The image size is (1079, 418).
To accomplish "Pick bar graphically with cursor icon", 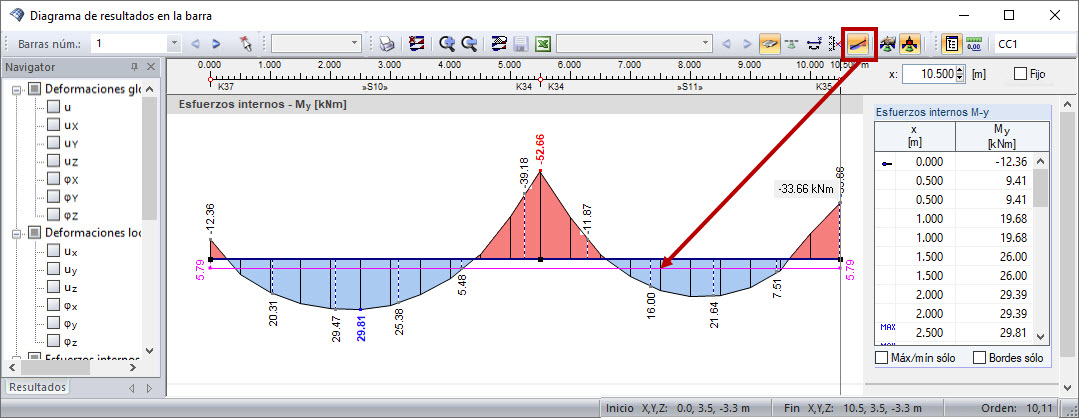I will [246, 43].
